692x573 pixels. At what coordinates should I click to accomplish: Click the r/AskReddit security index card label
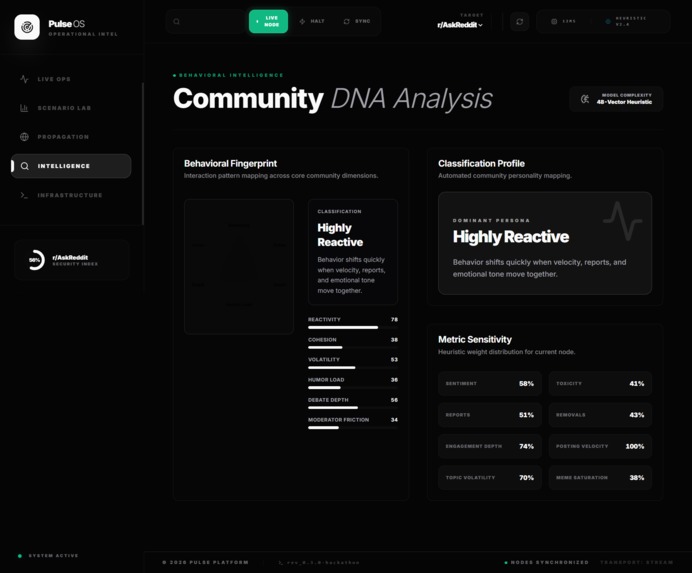tap(75, 260)
